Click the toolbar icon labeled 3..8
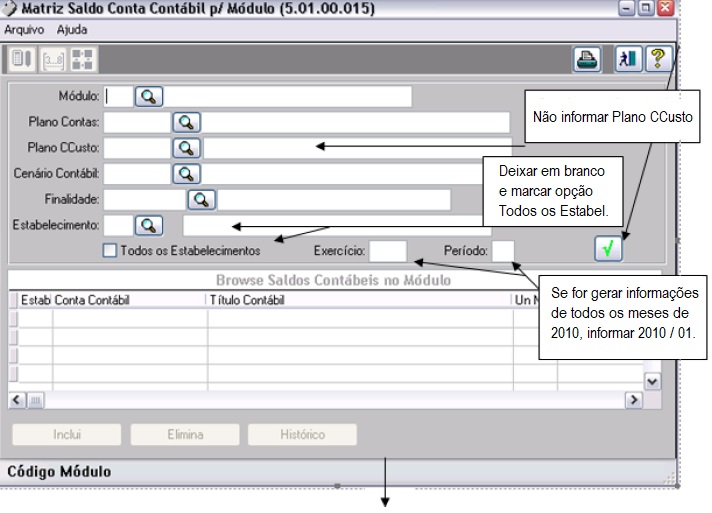 (53, 60)
